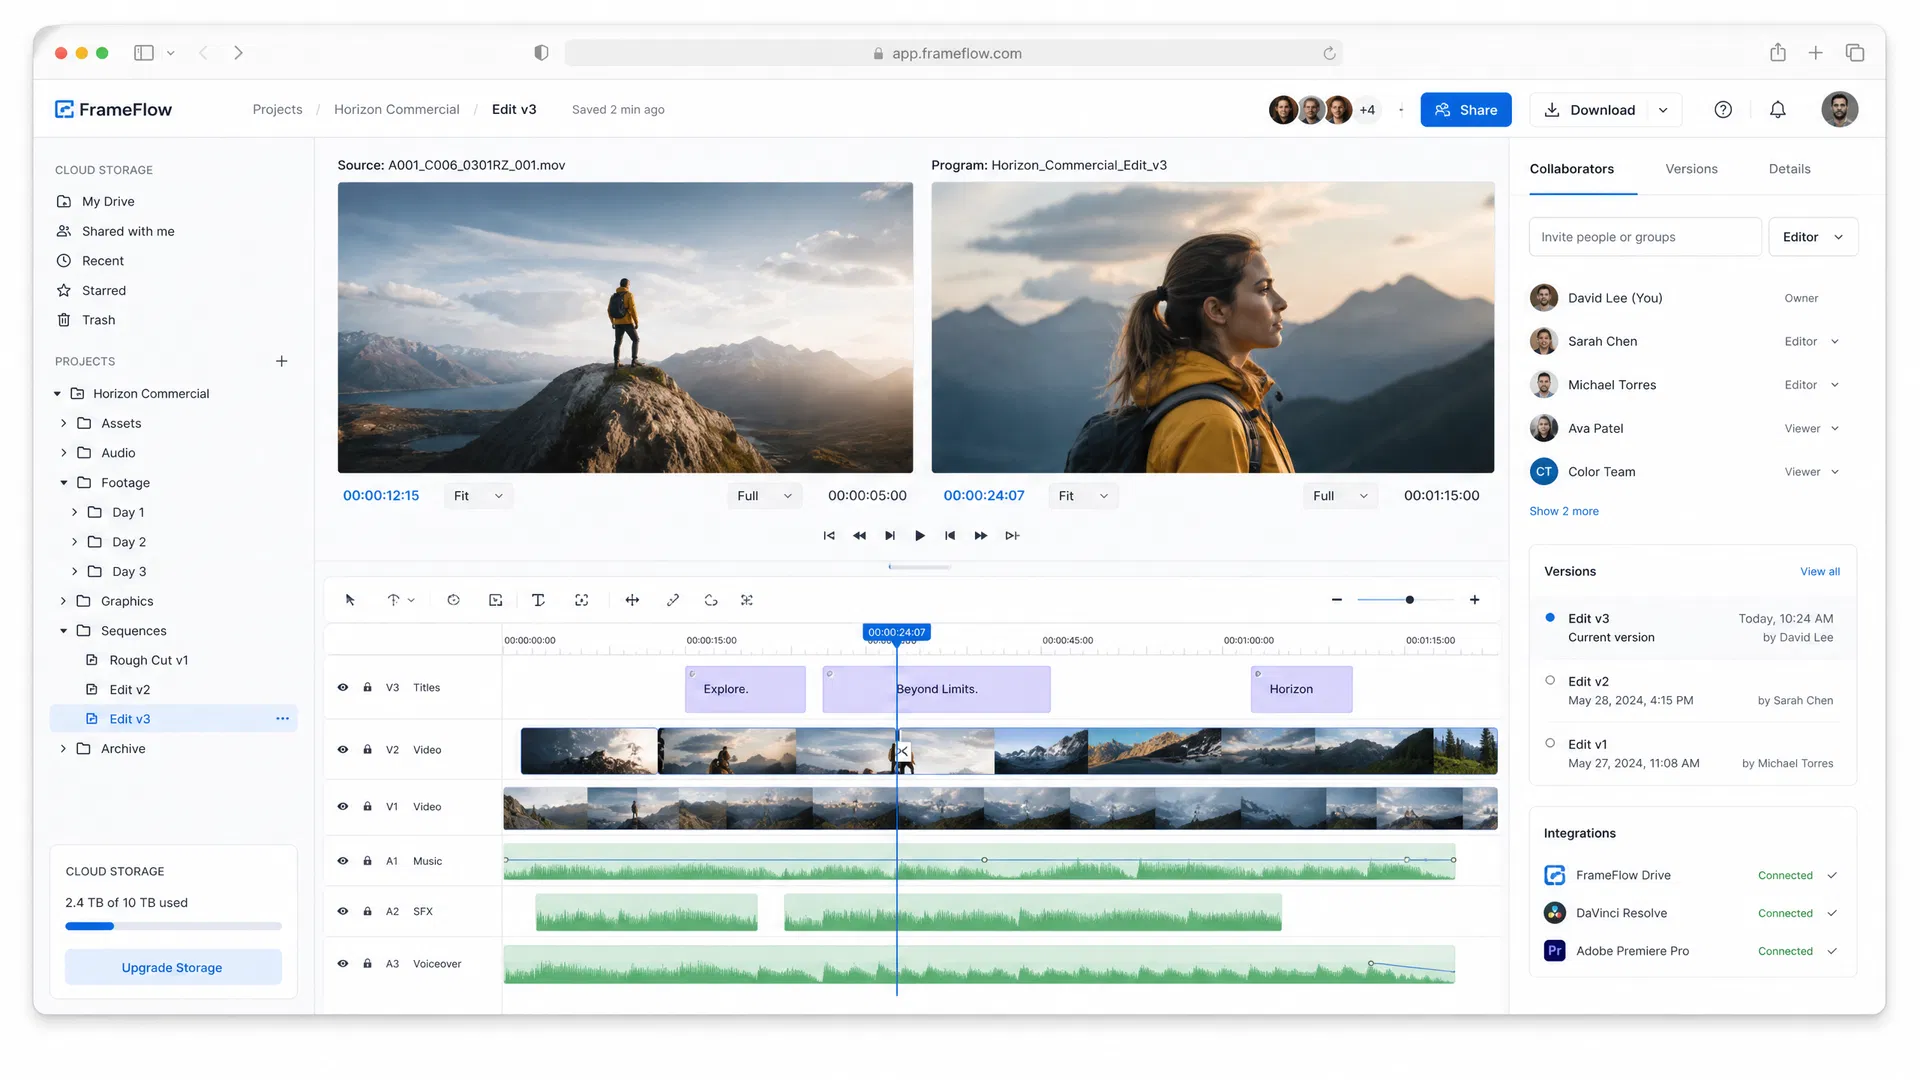
Task: Change Sarah Chen's Editor role dropdown
Action: coord(1811,342)
